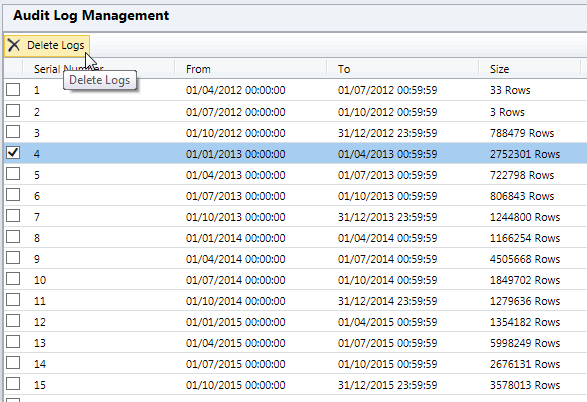
Task: Select To date 01/10/2015 00:59:59
Action: pyautogui.click(x=387, y=363)
